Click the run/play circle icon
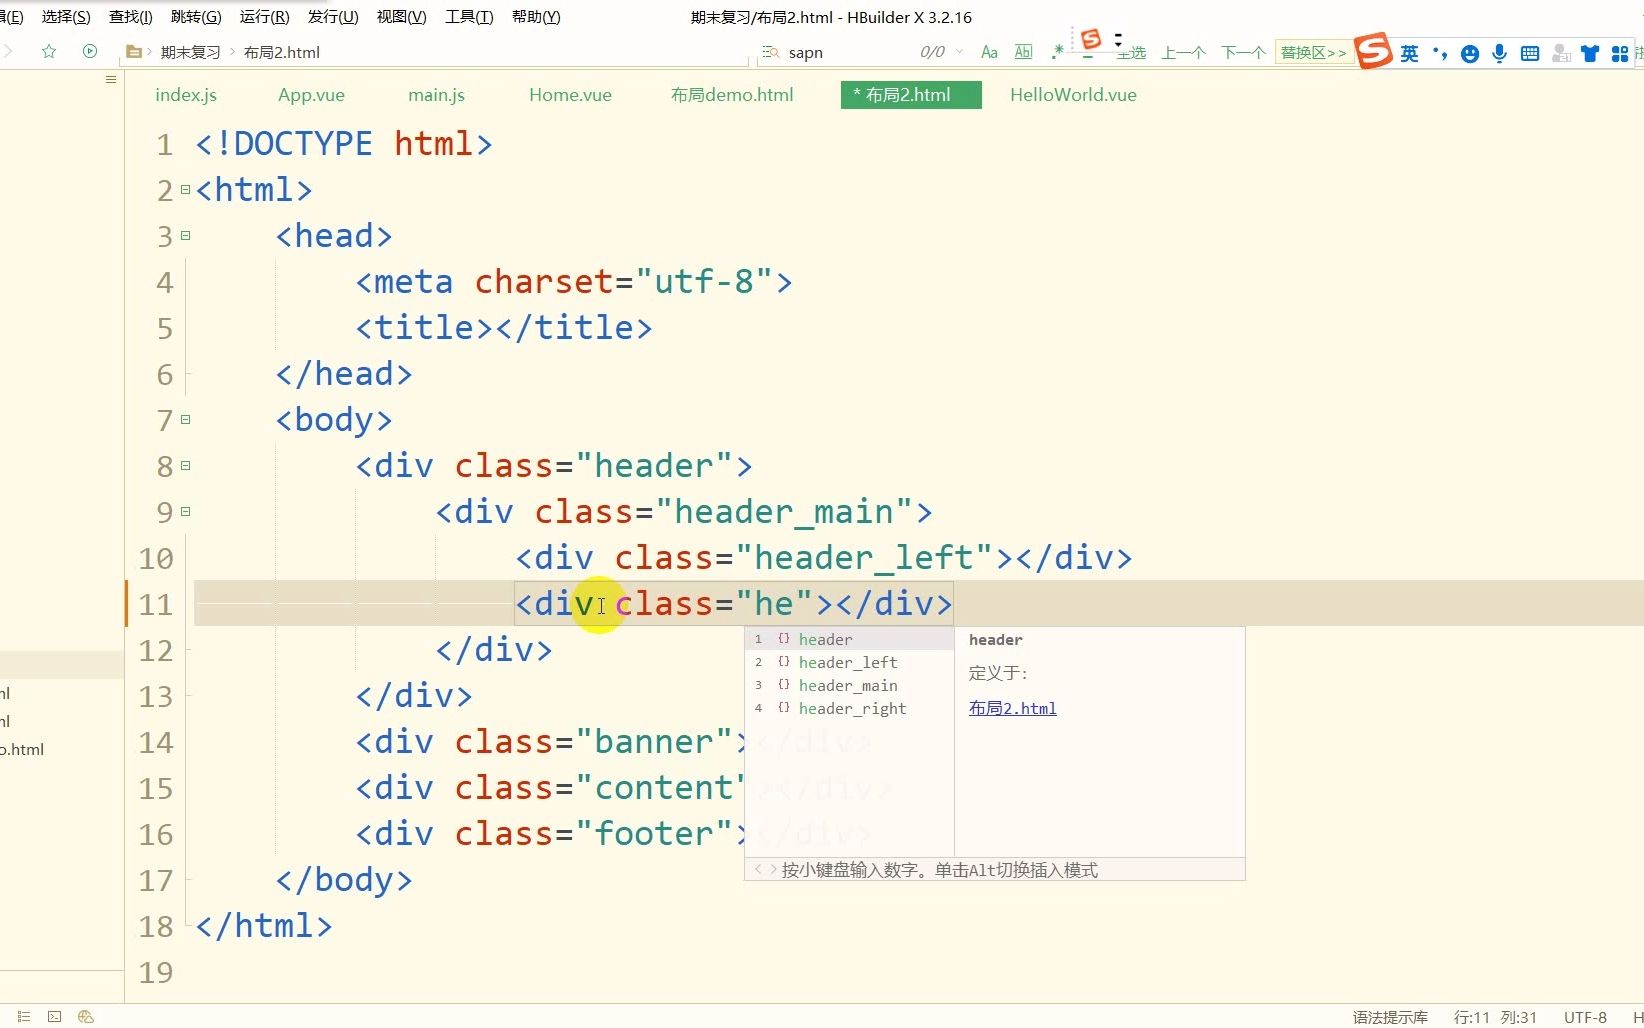Image resolution: width=1644 pixels, height=1028 pixels. click(90, 51)
